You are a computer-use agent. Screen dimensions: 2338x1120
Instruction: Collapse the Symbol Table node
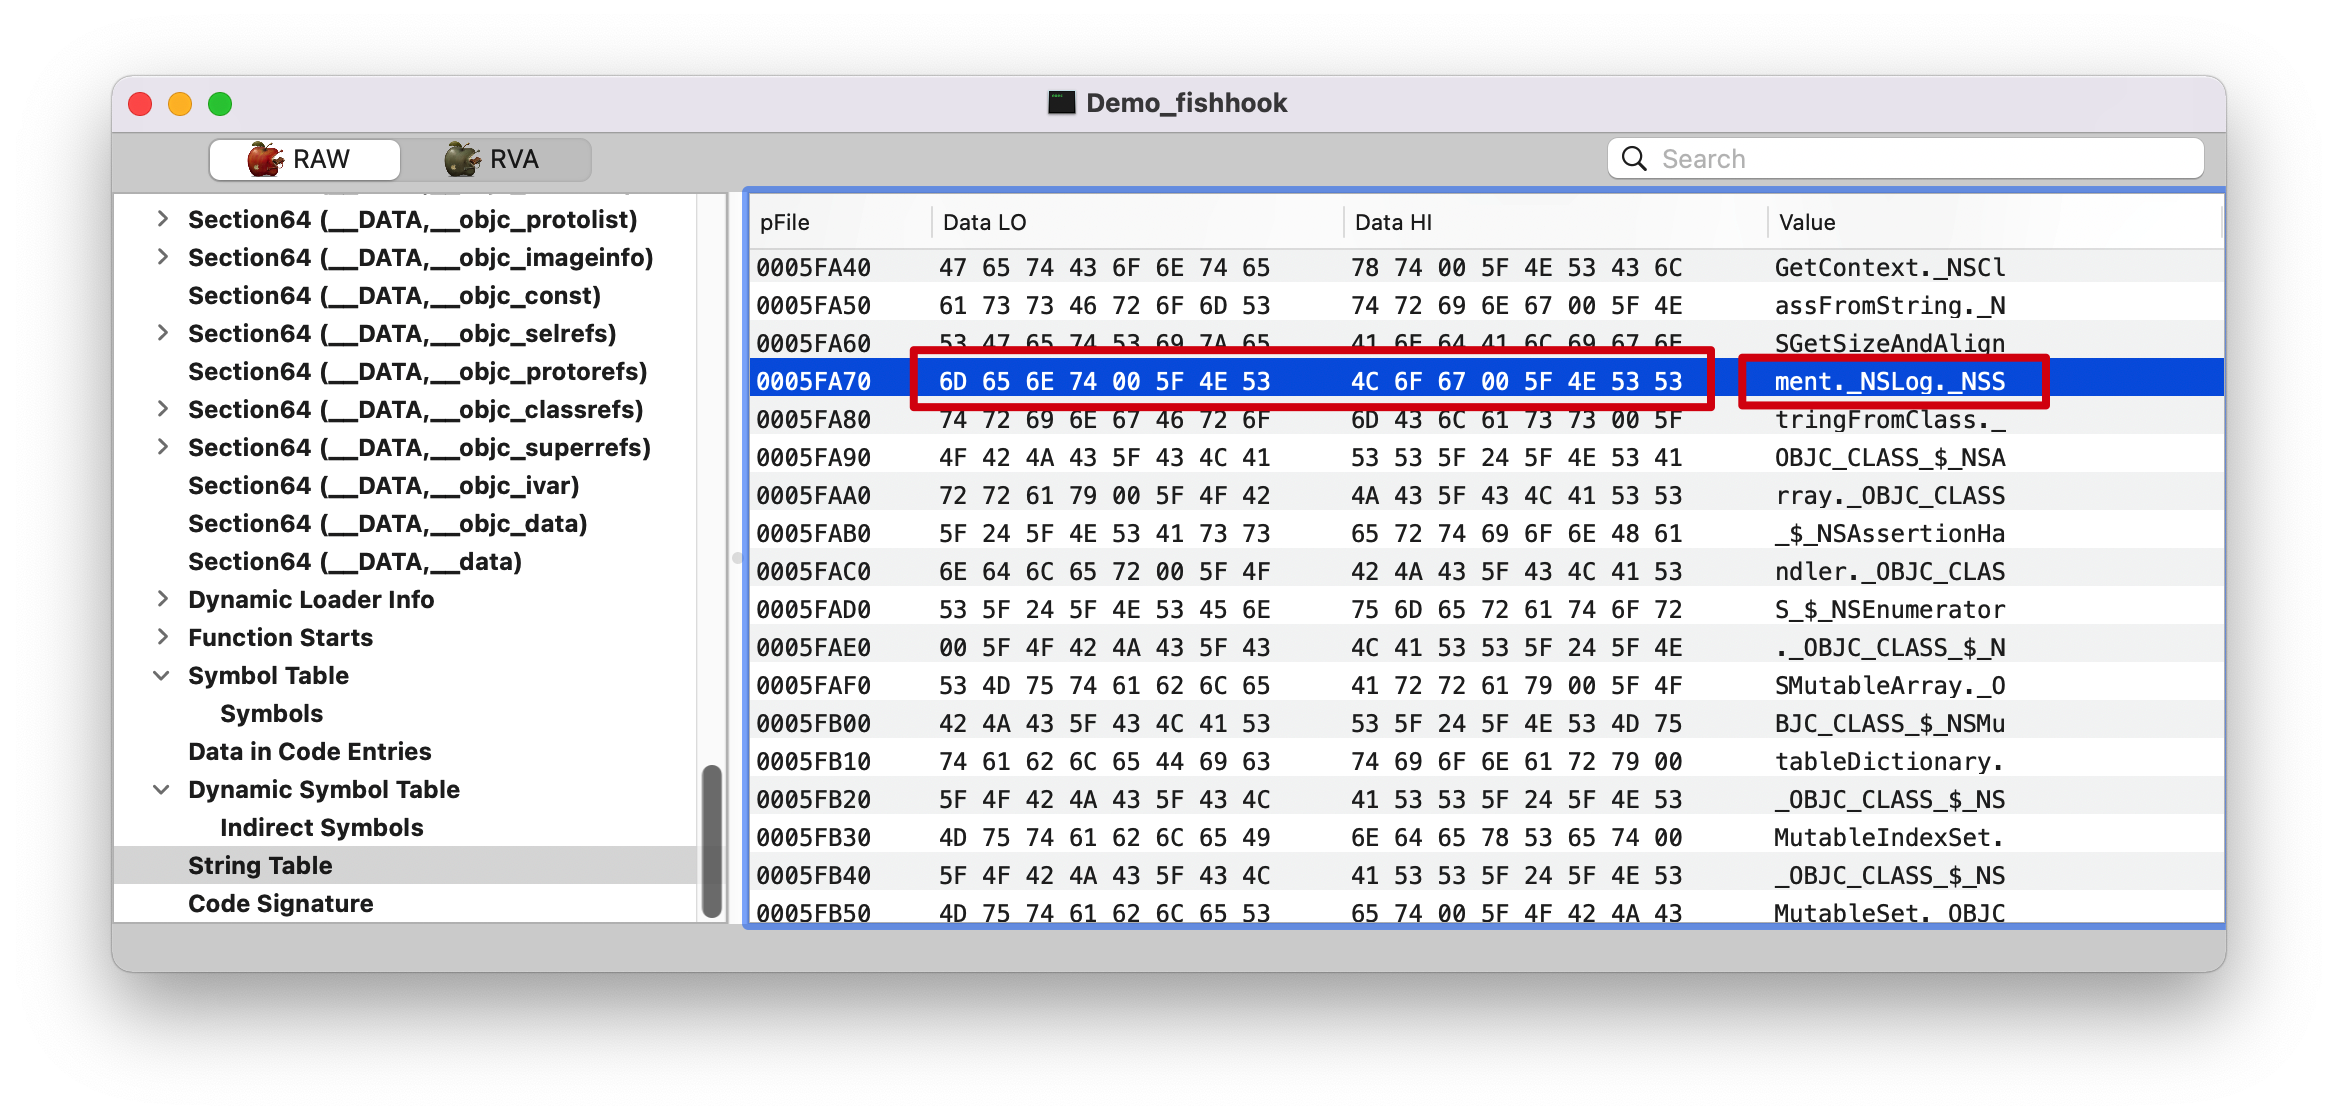coord(162,675)
